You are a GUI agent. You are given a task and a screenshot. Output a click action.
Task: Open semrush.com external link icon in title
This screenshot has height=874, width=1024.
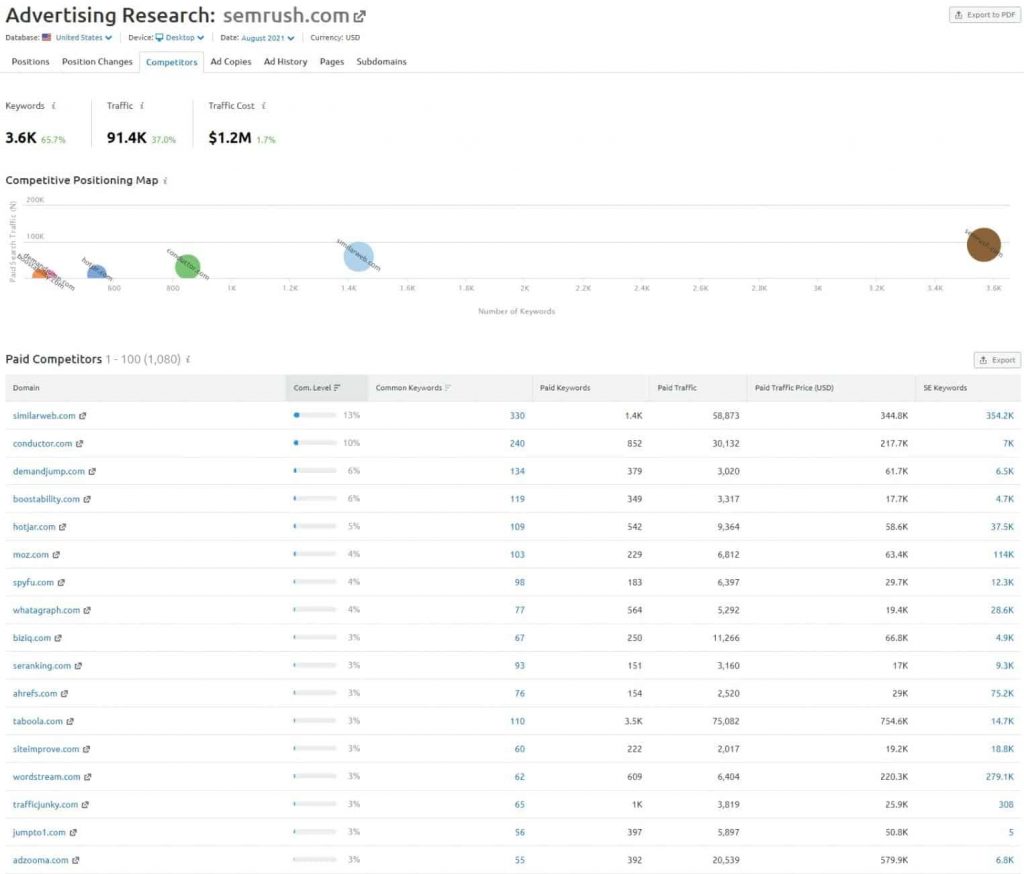point(360,16)
